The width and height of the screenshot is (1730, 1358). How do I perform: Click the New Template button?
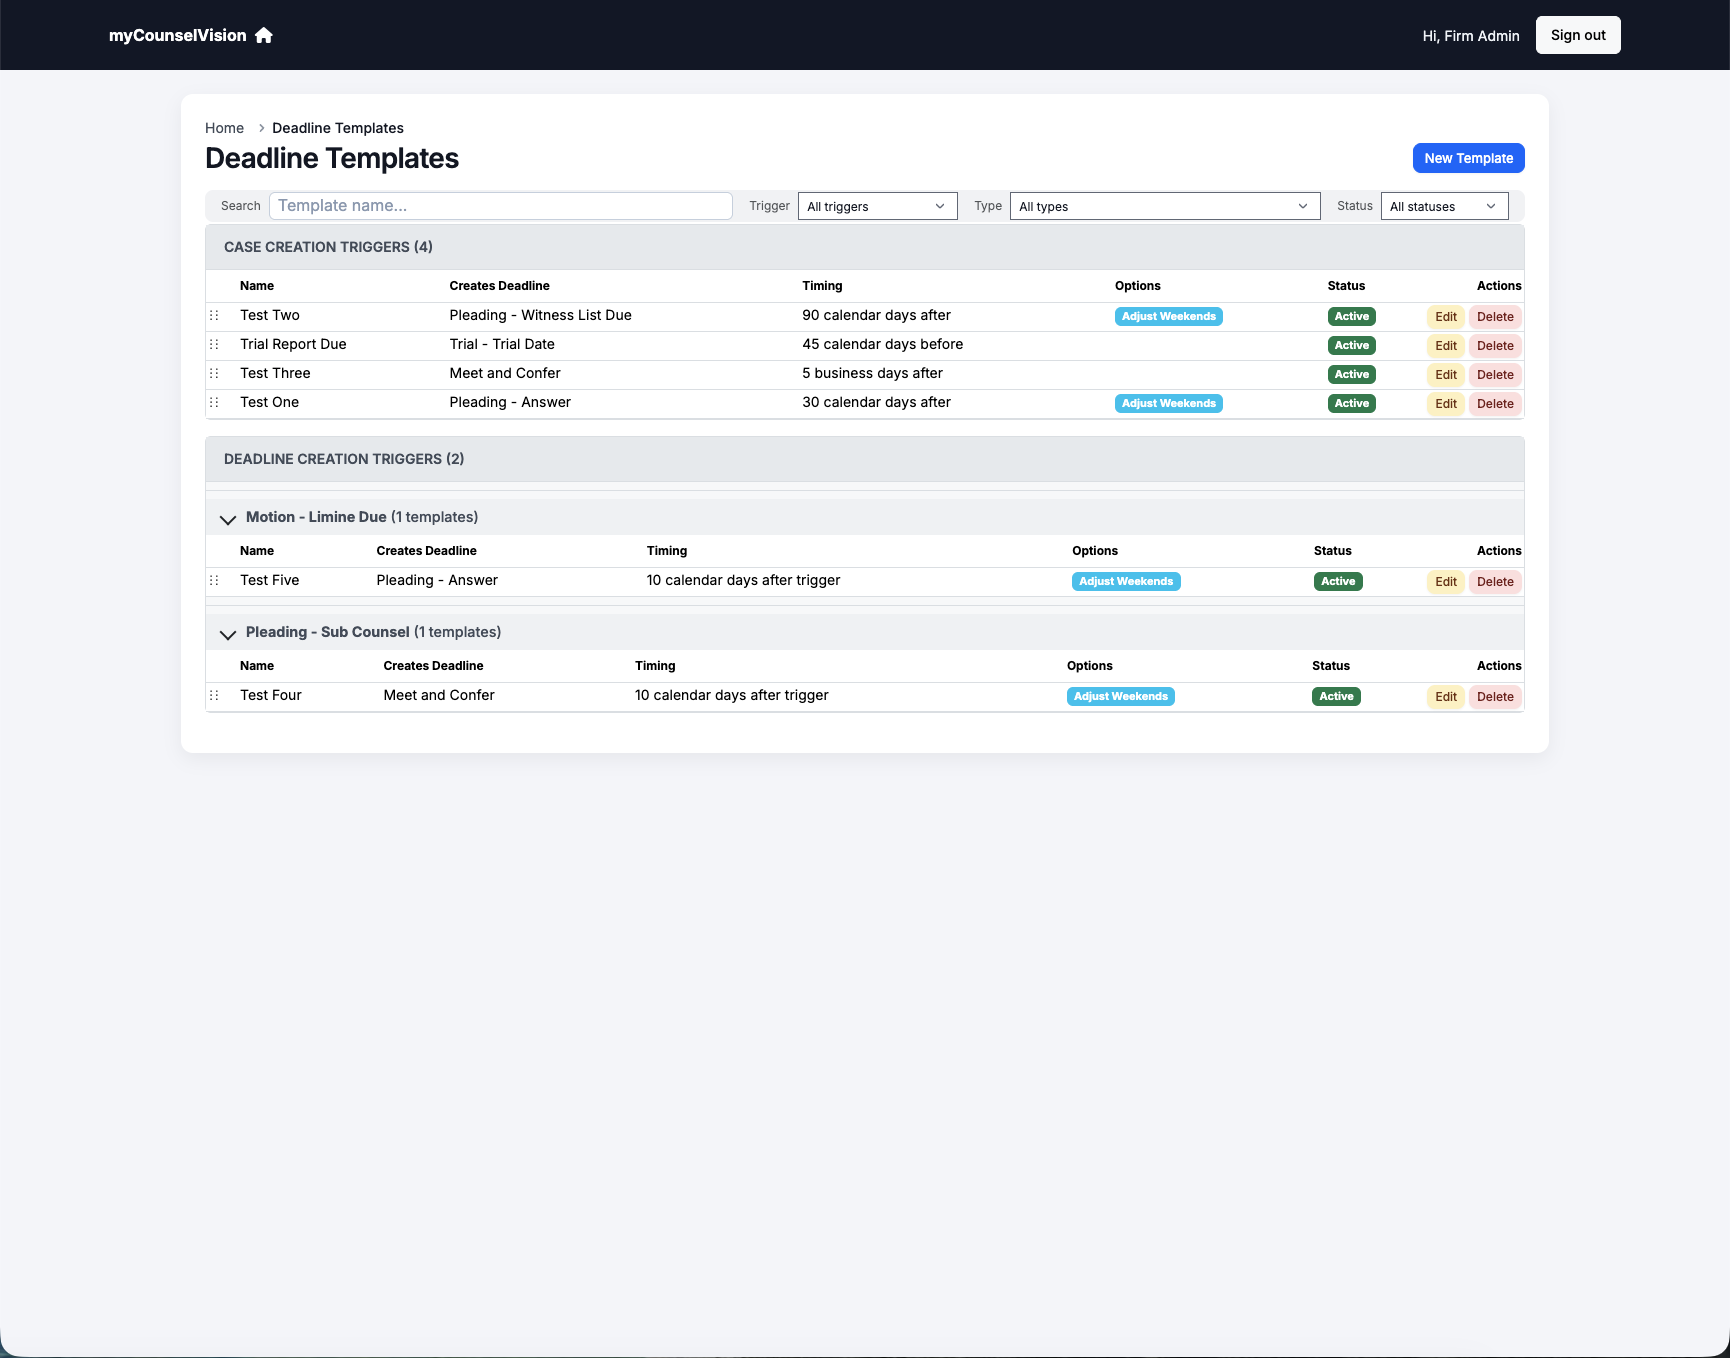[1468, 158]
